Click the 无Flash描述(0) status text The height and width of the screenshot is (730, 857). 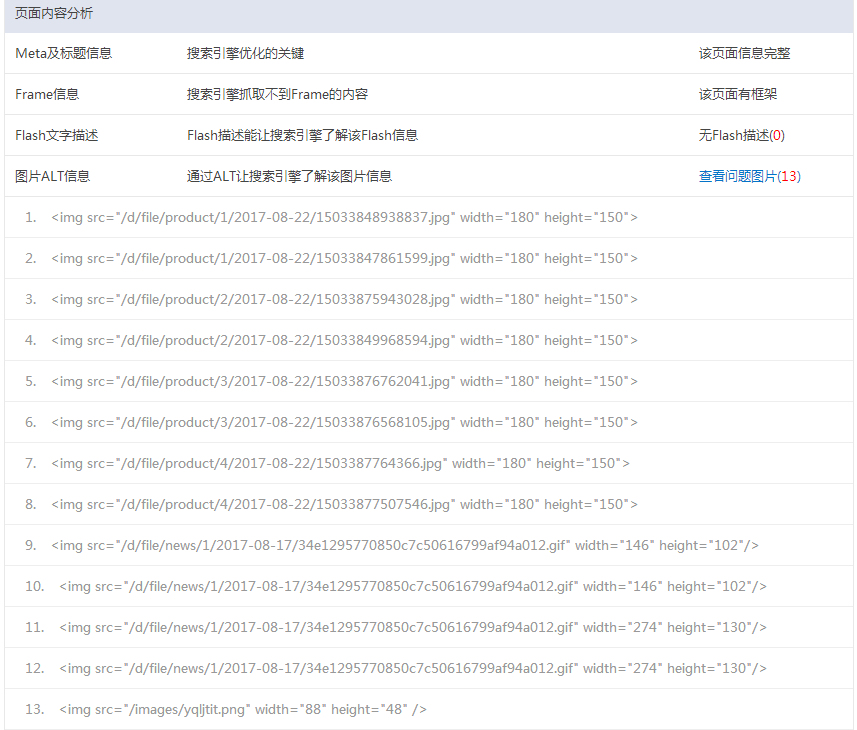[741, 135]
